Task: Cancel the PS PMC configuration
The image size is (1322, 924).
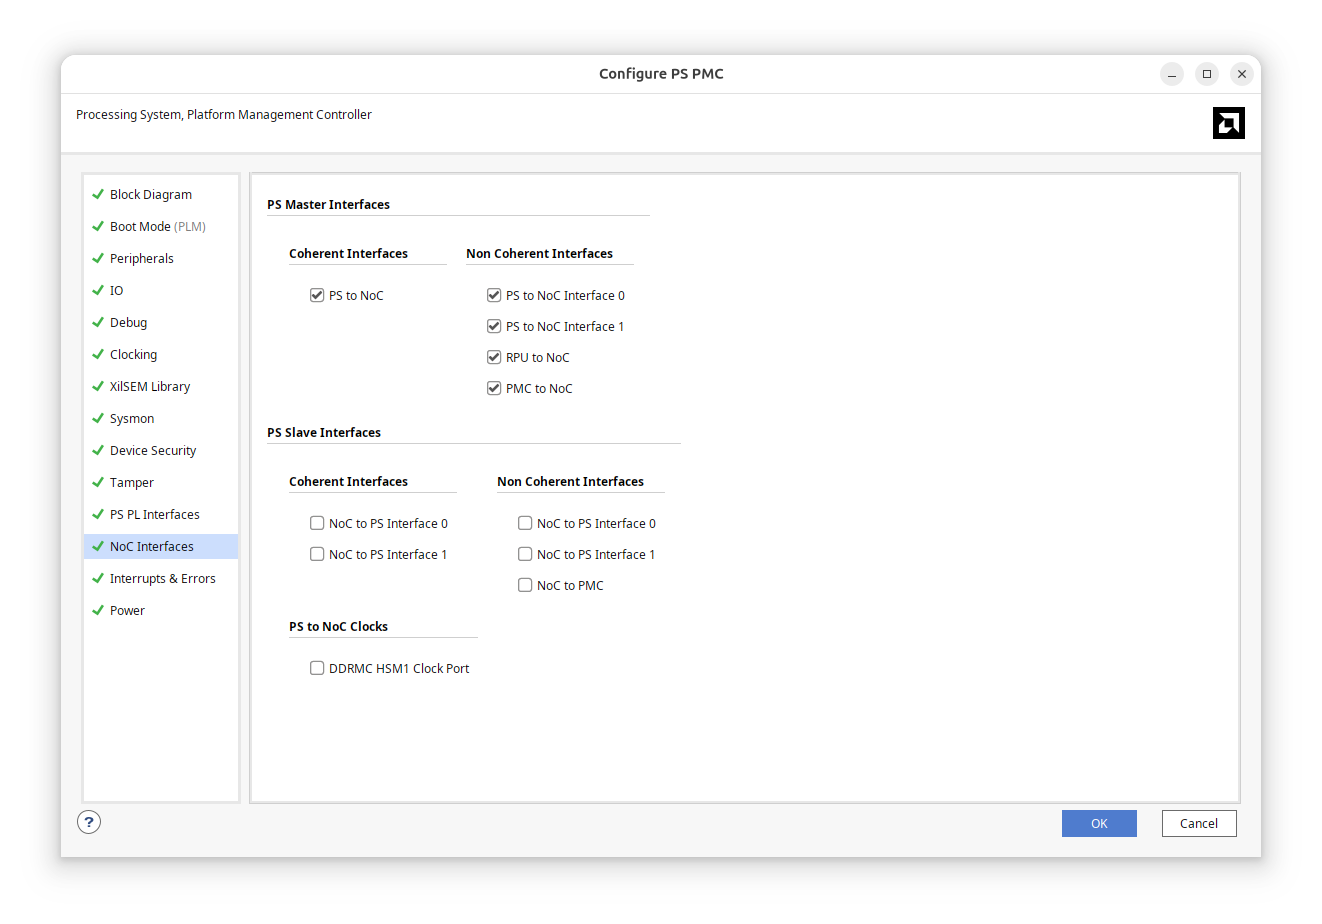Action: coord(1198,823)
